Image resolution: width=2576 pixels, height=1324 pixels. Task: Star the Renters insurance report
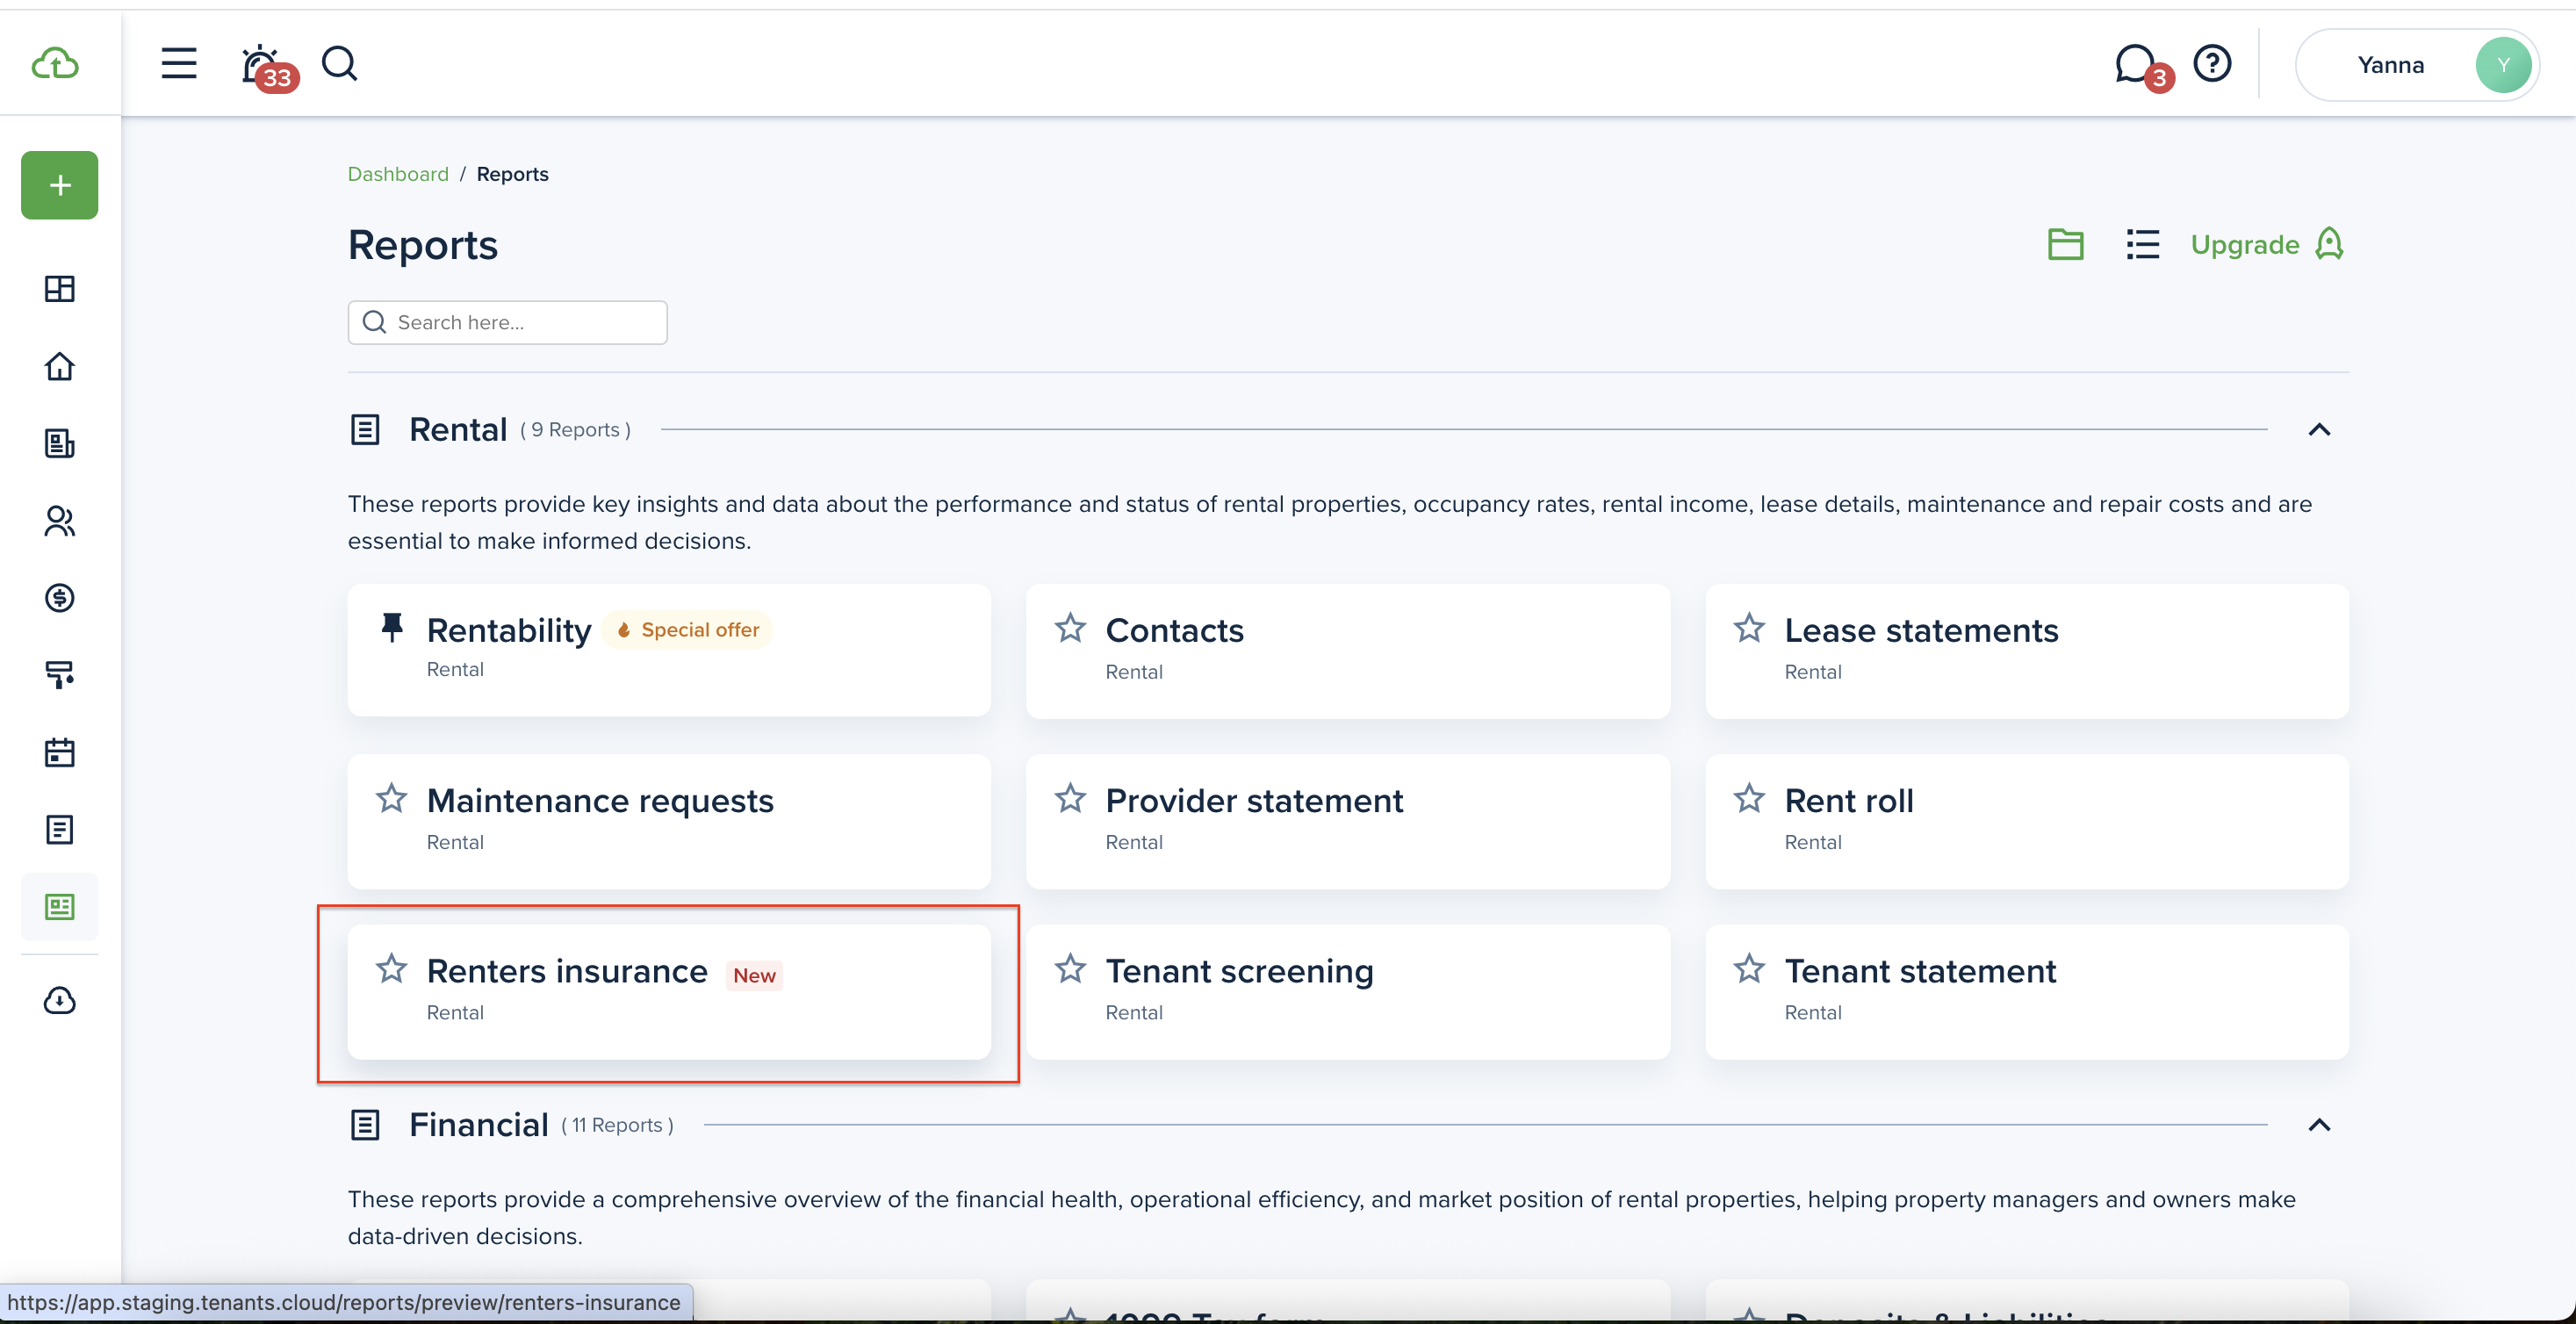click(391, 968)
